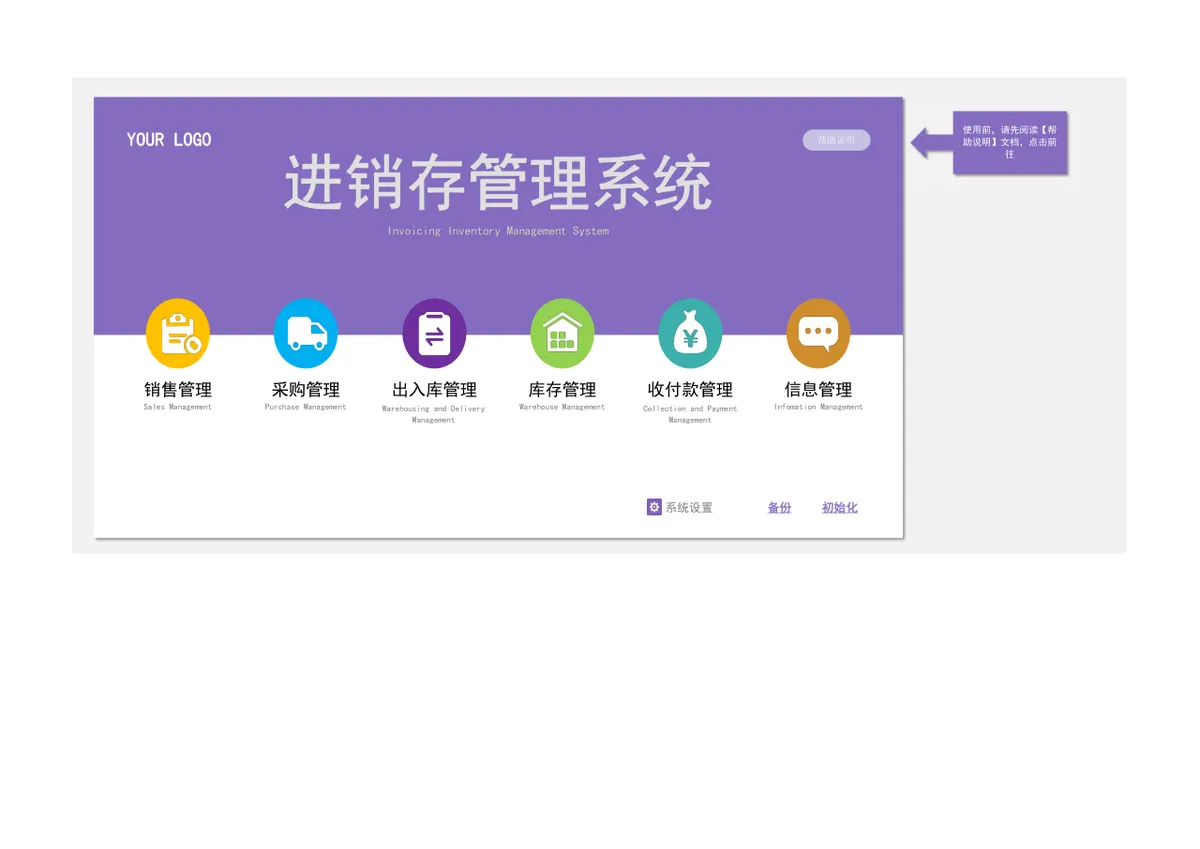Open the teal money bag payment icon
1200x849 pixels.
point(690,334)
